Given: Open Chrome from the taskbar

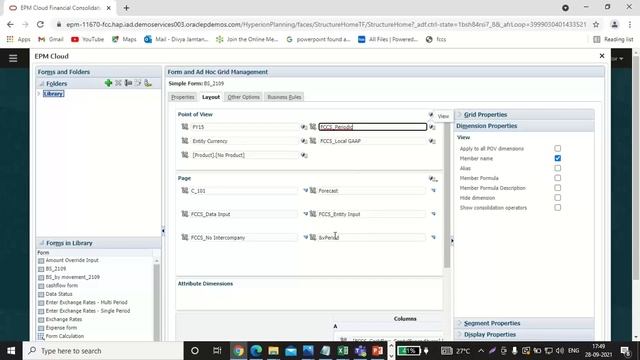Looking at the screenshot, I should pos(238,351).
